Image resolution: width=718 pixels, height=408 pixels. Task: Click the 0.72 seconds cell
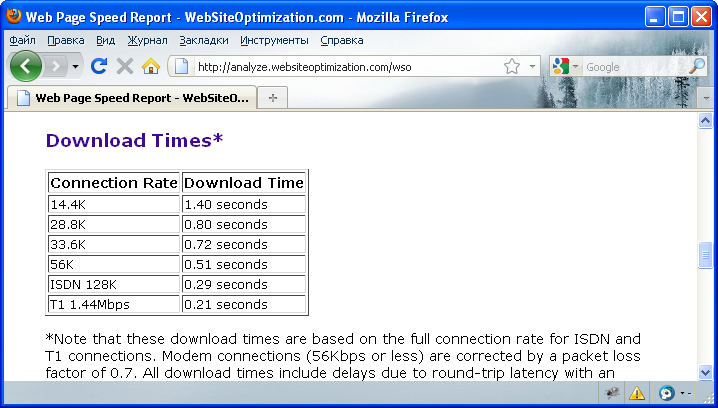pyautogui.click(x=244, y=245)
